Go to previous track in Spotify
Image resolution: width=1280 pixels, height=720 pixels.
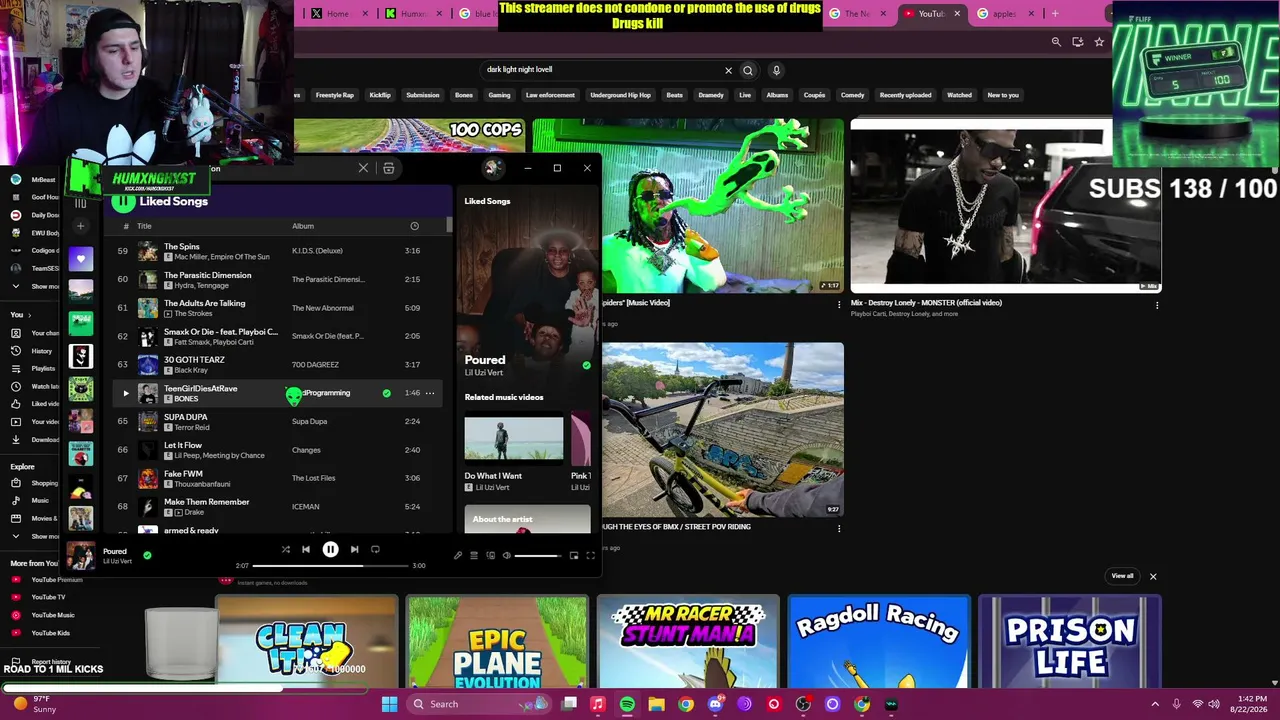[x=306, y=549]
